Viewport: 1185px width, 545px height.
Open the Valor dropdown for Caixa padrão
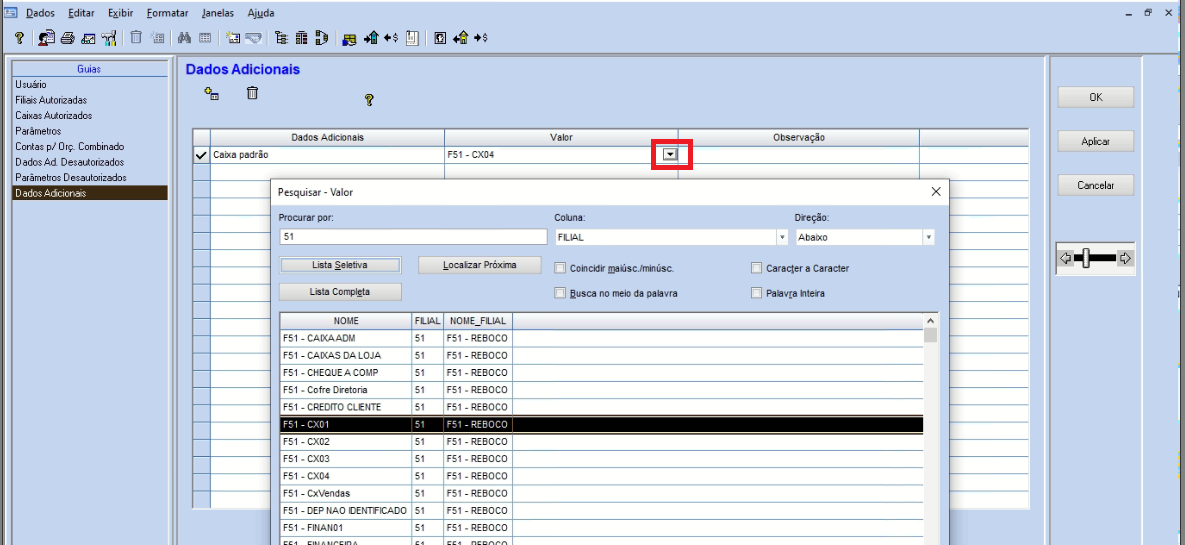click(x=670, y=155)
